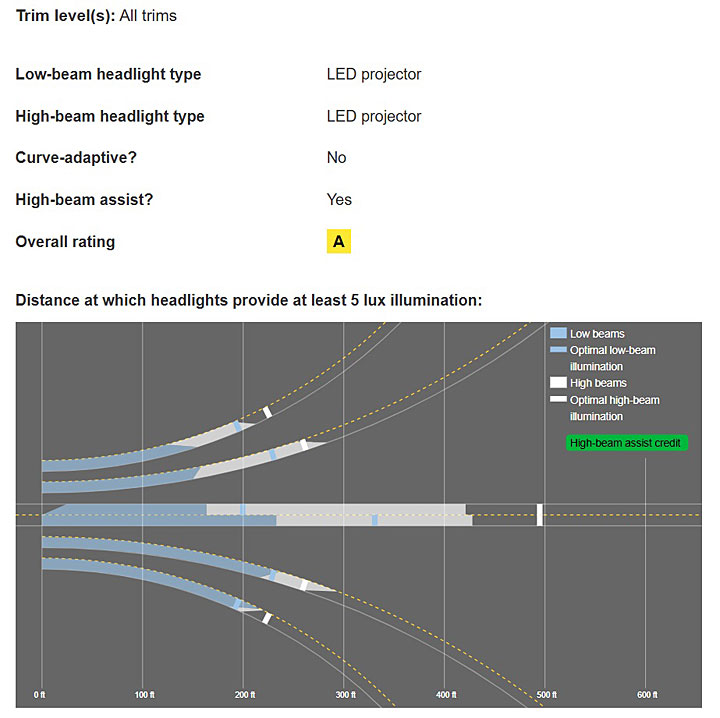This screenshot has height=718, width=720.
Task: Click the High beams legend text
Action: [x=598, y=383]
